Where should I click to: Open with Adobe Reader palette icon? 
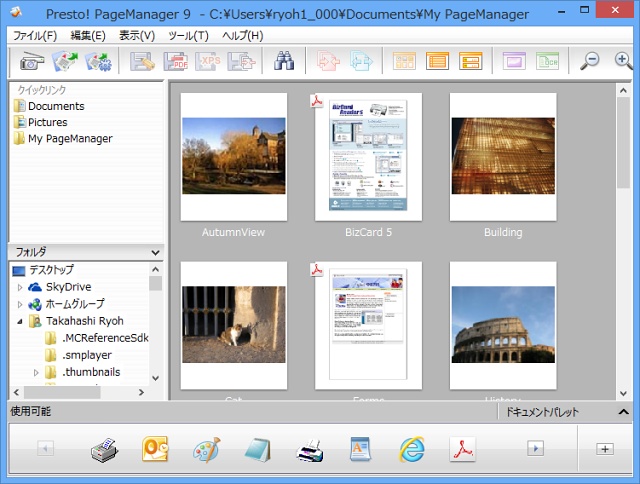462,449
